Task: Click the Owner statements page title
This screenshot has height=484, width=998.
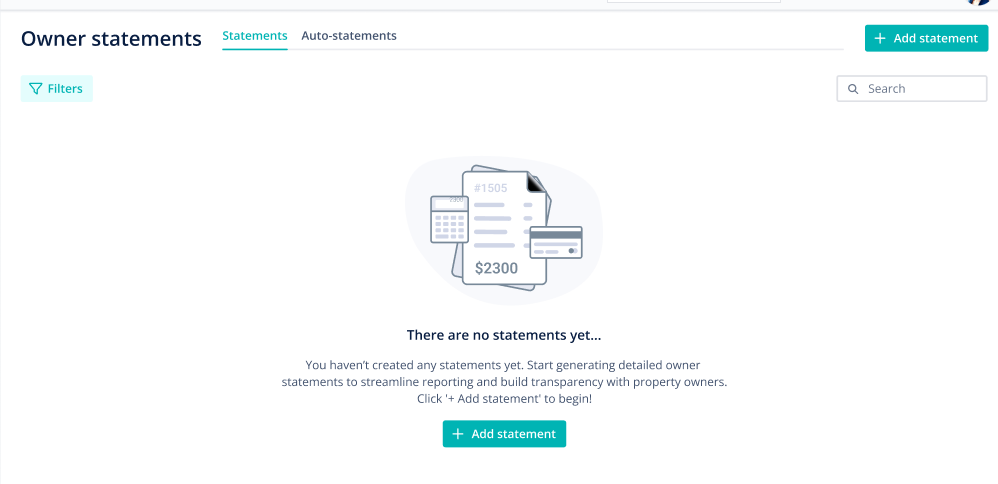Action: (x=111, y=38)
